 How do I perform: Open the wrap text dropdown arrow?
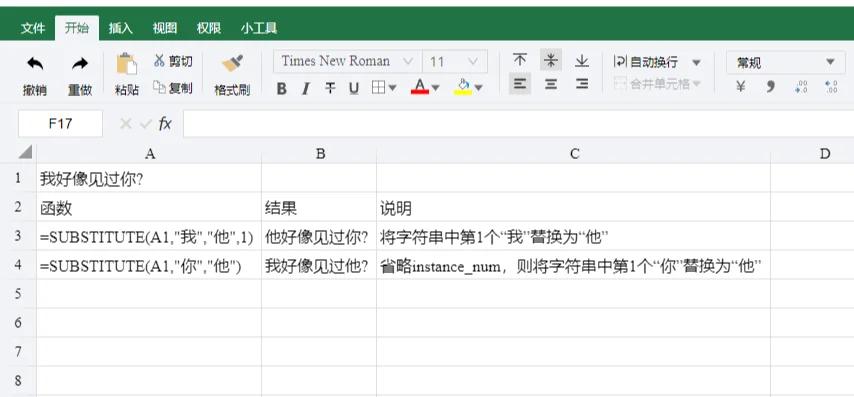(x=696, y=63)
